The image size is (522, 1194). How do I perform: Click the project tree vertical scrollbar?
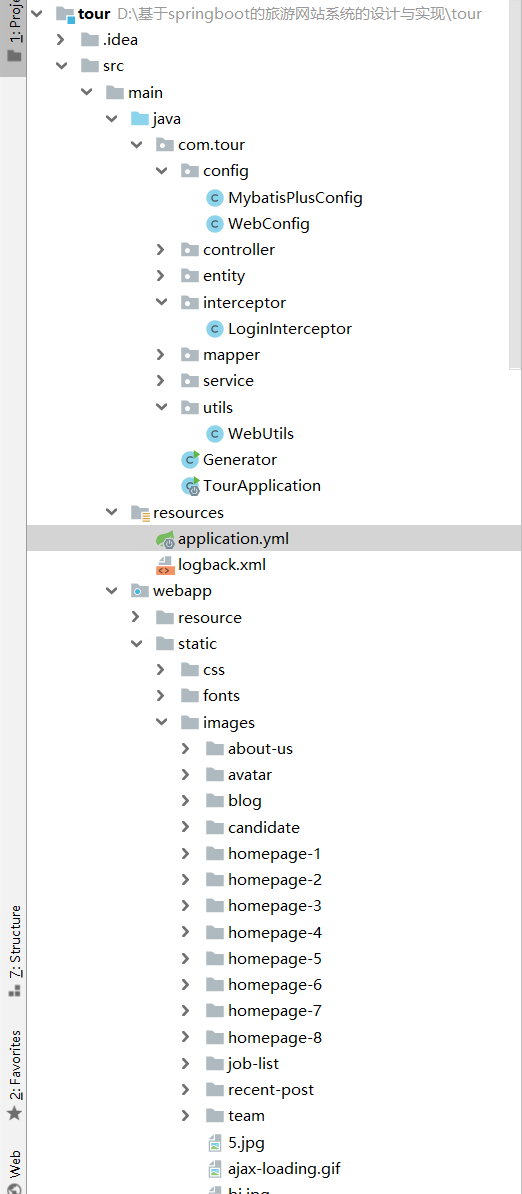[x=516, y=183]
